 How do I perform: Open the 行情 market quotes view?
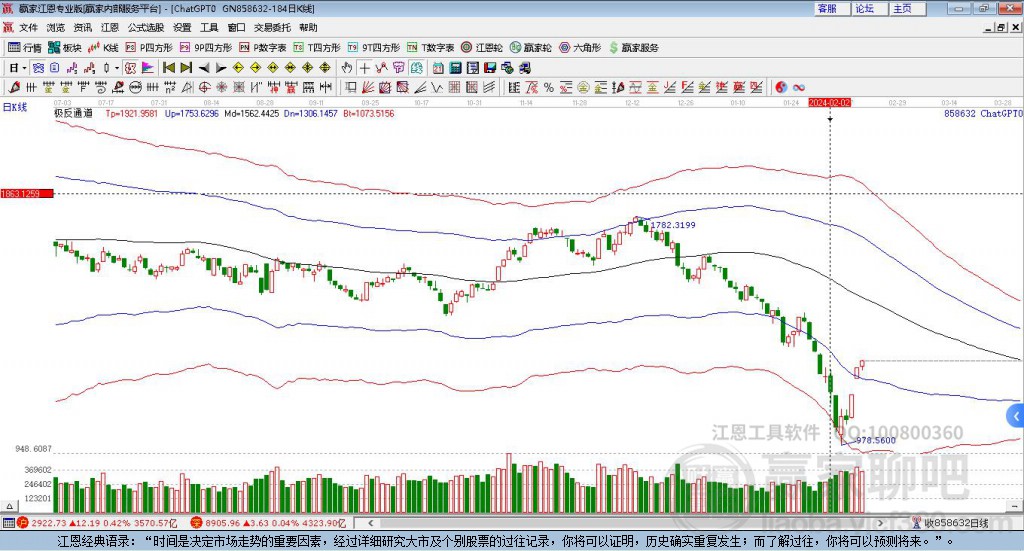pos(24,48)
